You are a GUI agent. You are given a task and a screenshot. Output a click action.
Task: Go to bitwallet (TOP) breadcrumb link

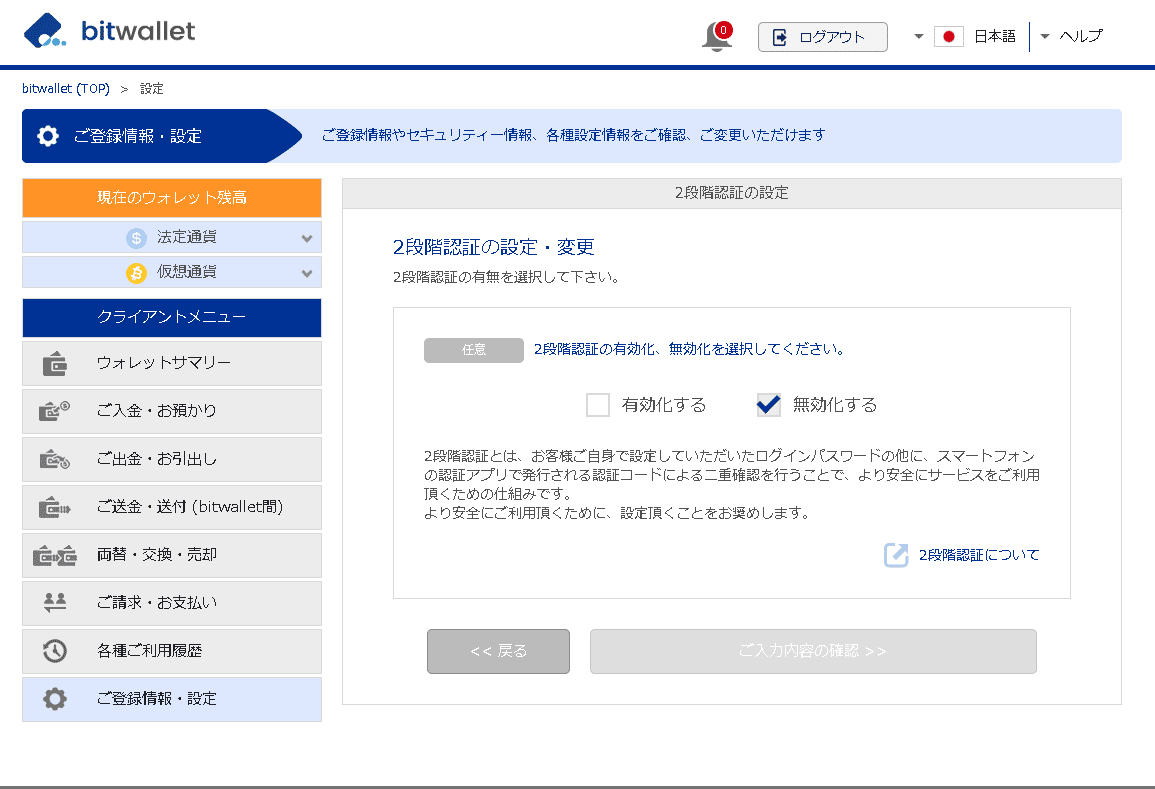66,88
